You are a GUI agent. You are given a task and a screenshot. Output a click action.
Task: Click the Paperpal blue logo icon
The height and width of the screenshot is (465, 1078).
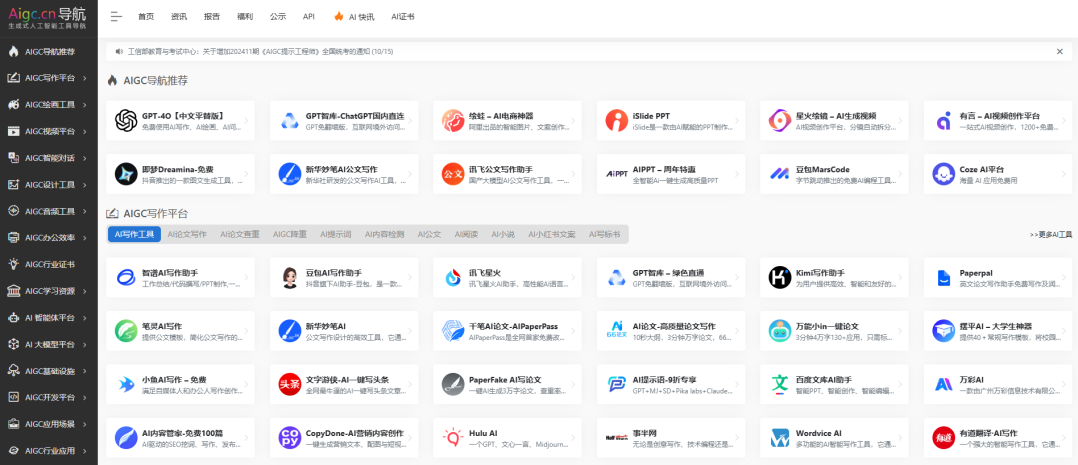point(944,277)
